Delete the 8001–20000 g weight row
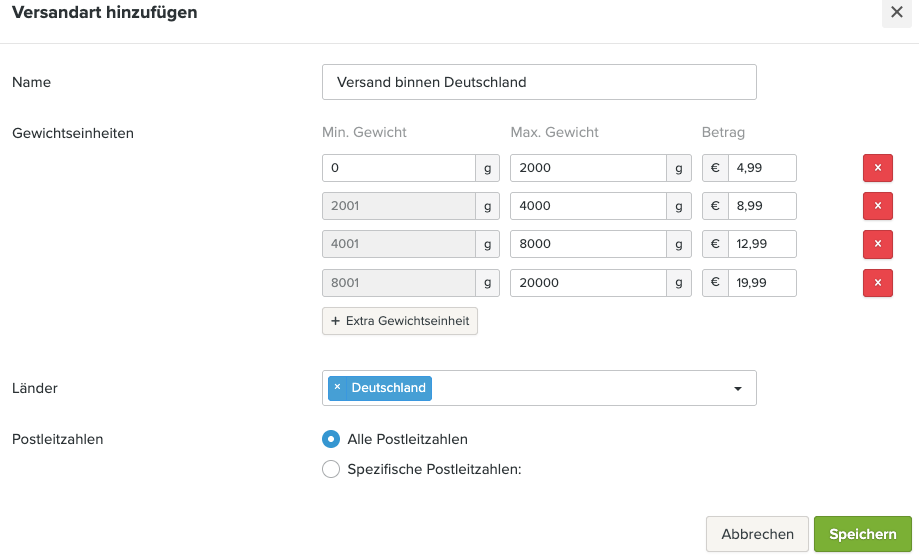Screen dimensions: 919x556 pyautogui.click(x=877, y=282)
